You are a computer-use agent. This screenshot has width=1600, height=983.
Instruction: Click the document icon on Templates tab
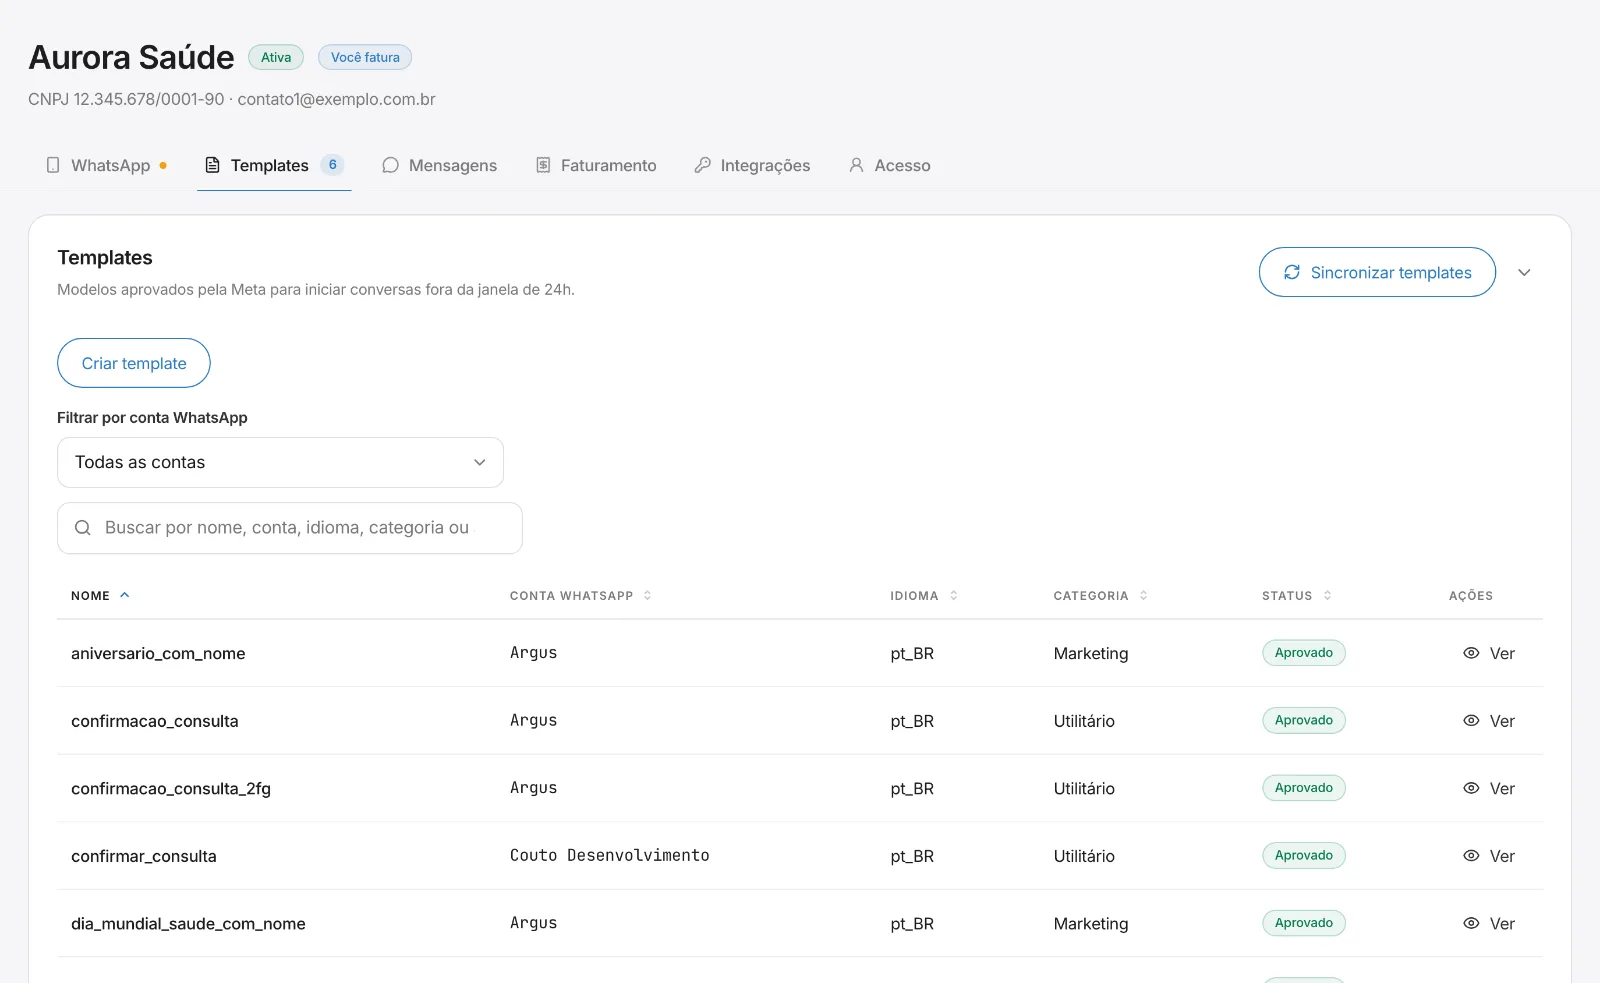tap(212, 165)
